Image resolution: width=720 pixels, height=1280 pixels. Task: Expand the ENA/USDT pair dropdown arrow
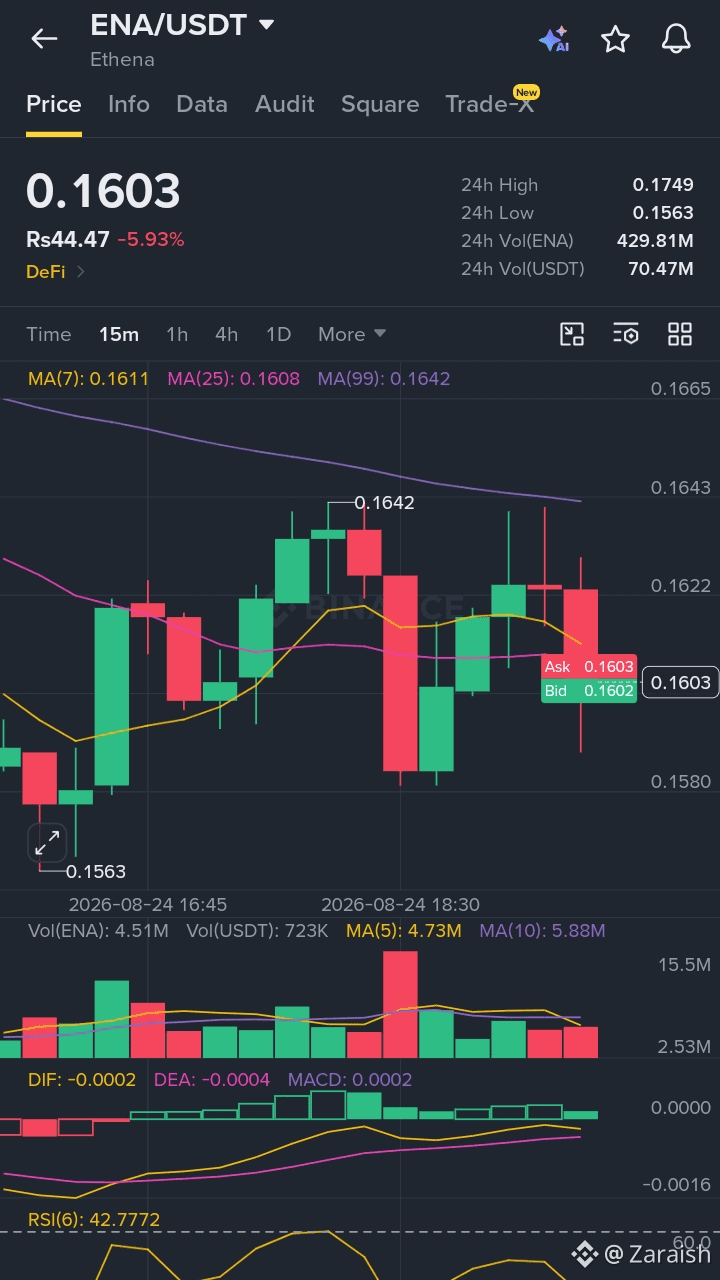pyautogui.click(x=266, y=24)
